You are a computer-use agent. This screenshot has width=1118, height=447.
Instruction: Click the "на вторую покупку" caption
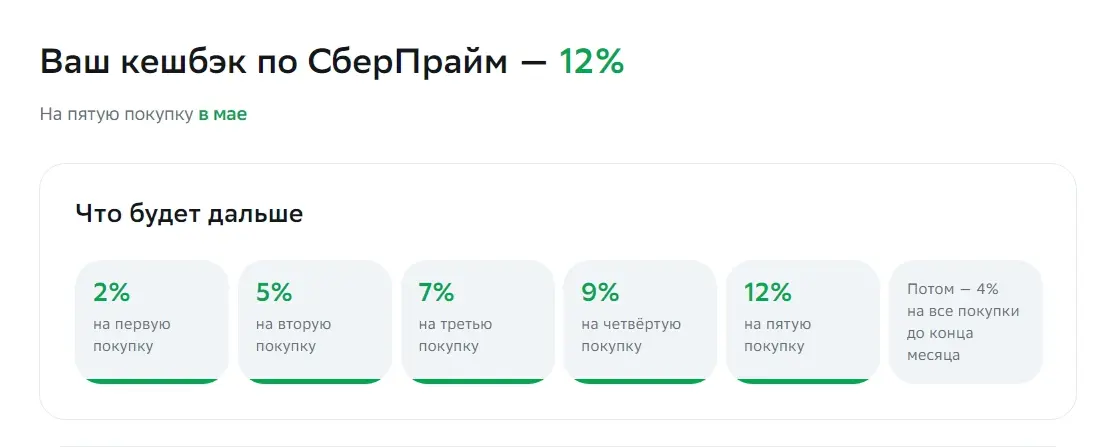[293, 335]
